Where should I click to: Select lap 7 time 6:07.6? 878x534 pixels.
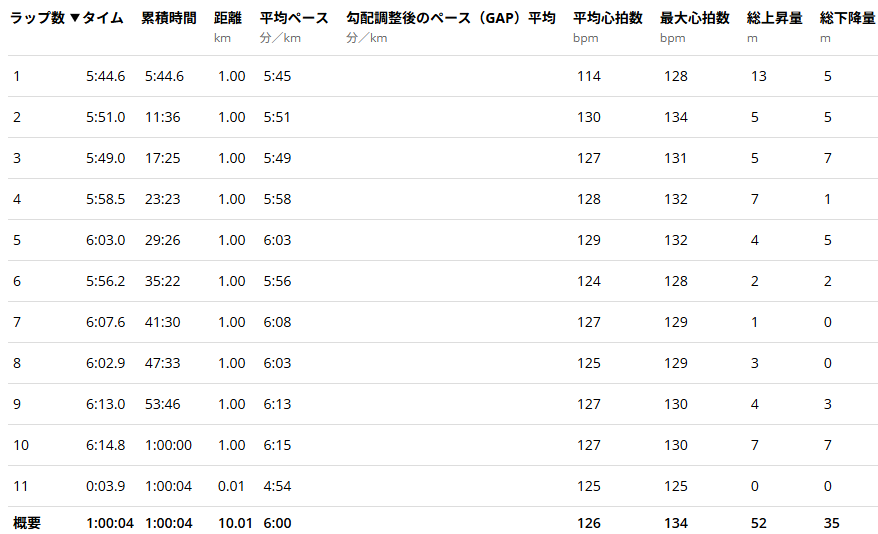pyautogui.click(x=105, y=322)
